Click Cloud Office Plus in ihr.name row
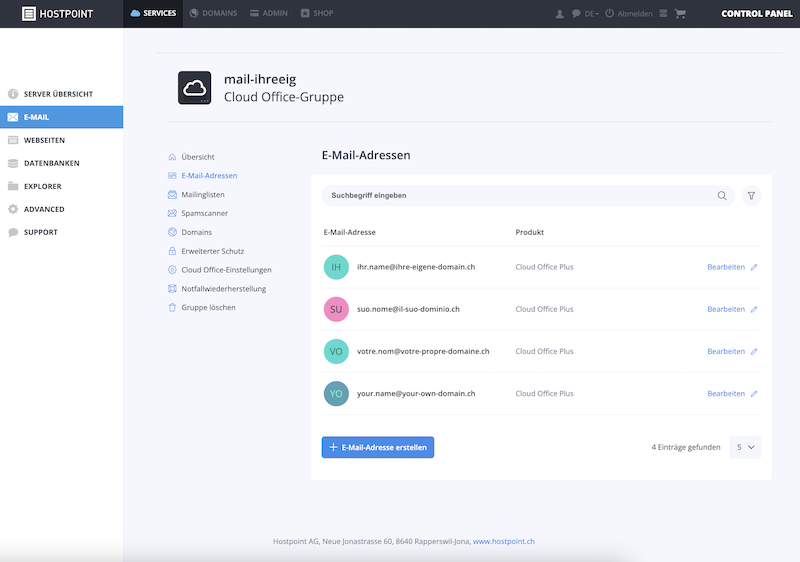Screen dimensions: 800x562 coord(544,267)
